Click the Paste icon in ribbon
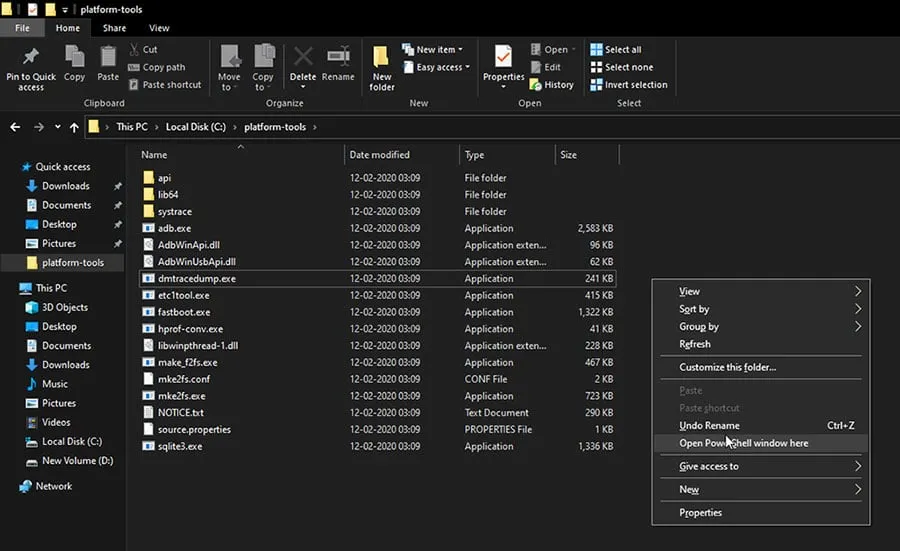 coord(108,58)
